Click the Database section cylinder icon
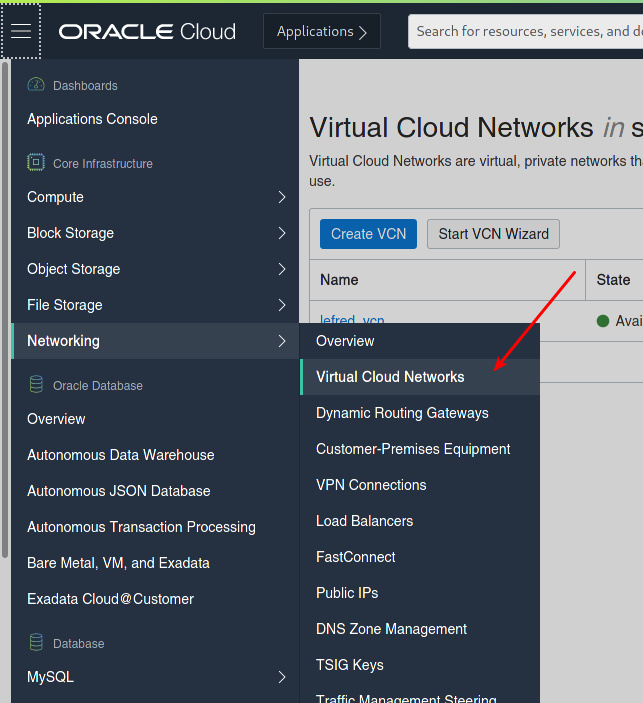 [x=36, y=642]
